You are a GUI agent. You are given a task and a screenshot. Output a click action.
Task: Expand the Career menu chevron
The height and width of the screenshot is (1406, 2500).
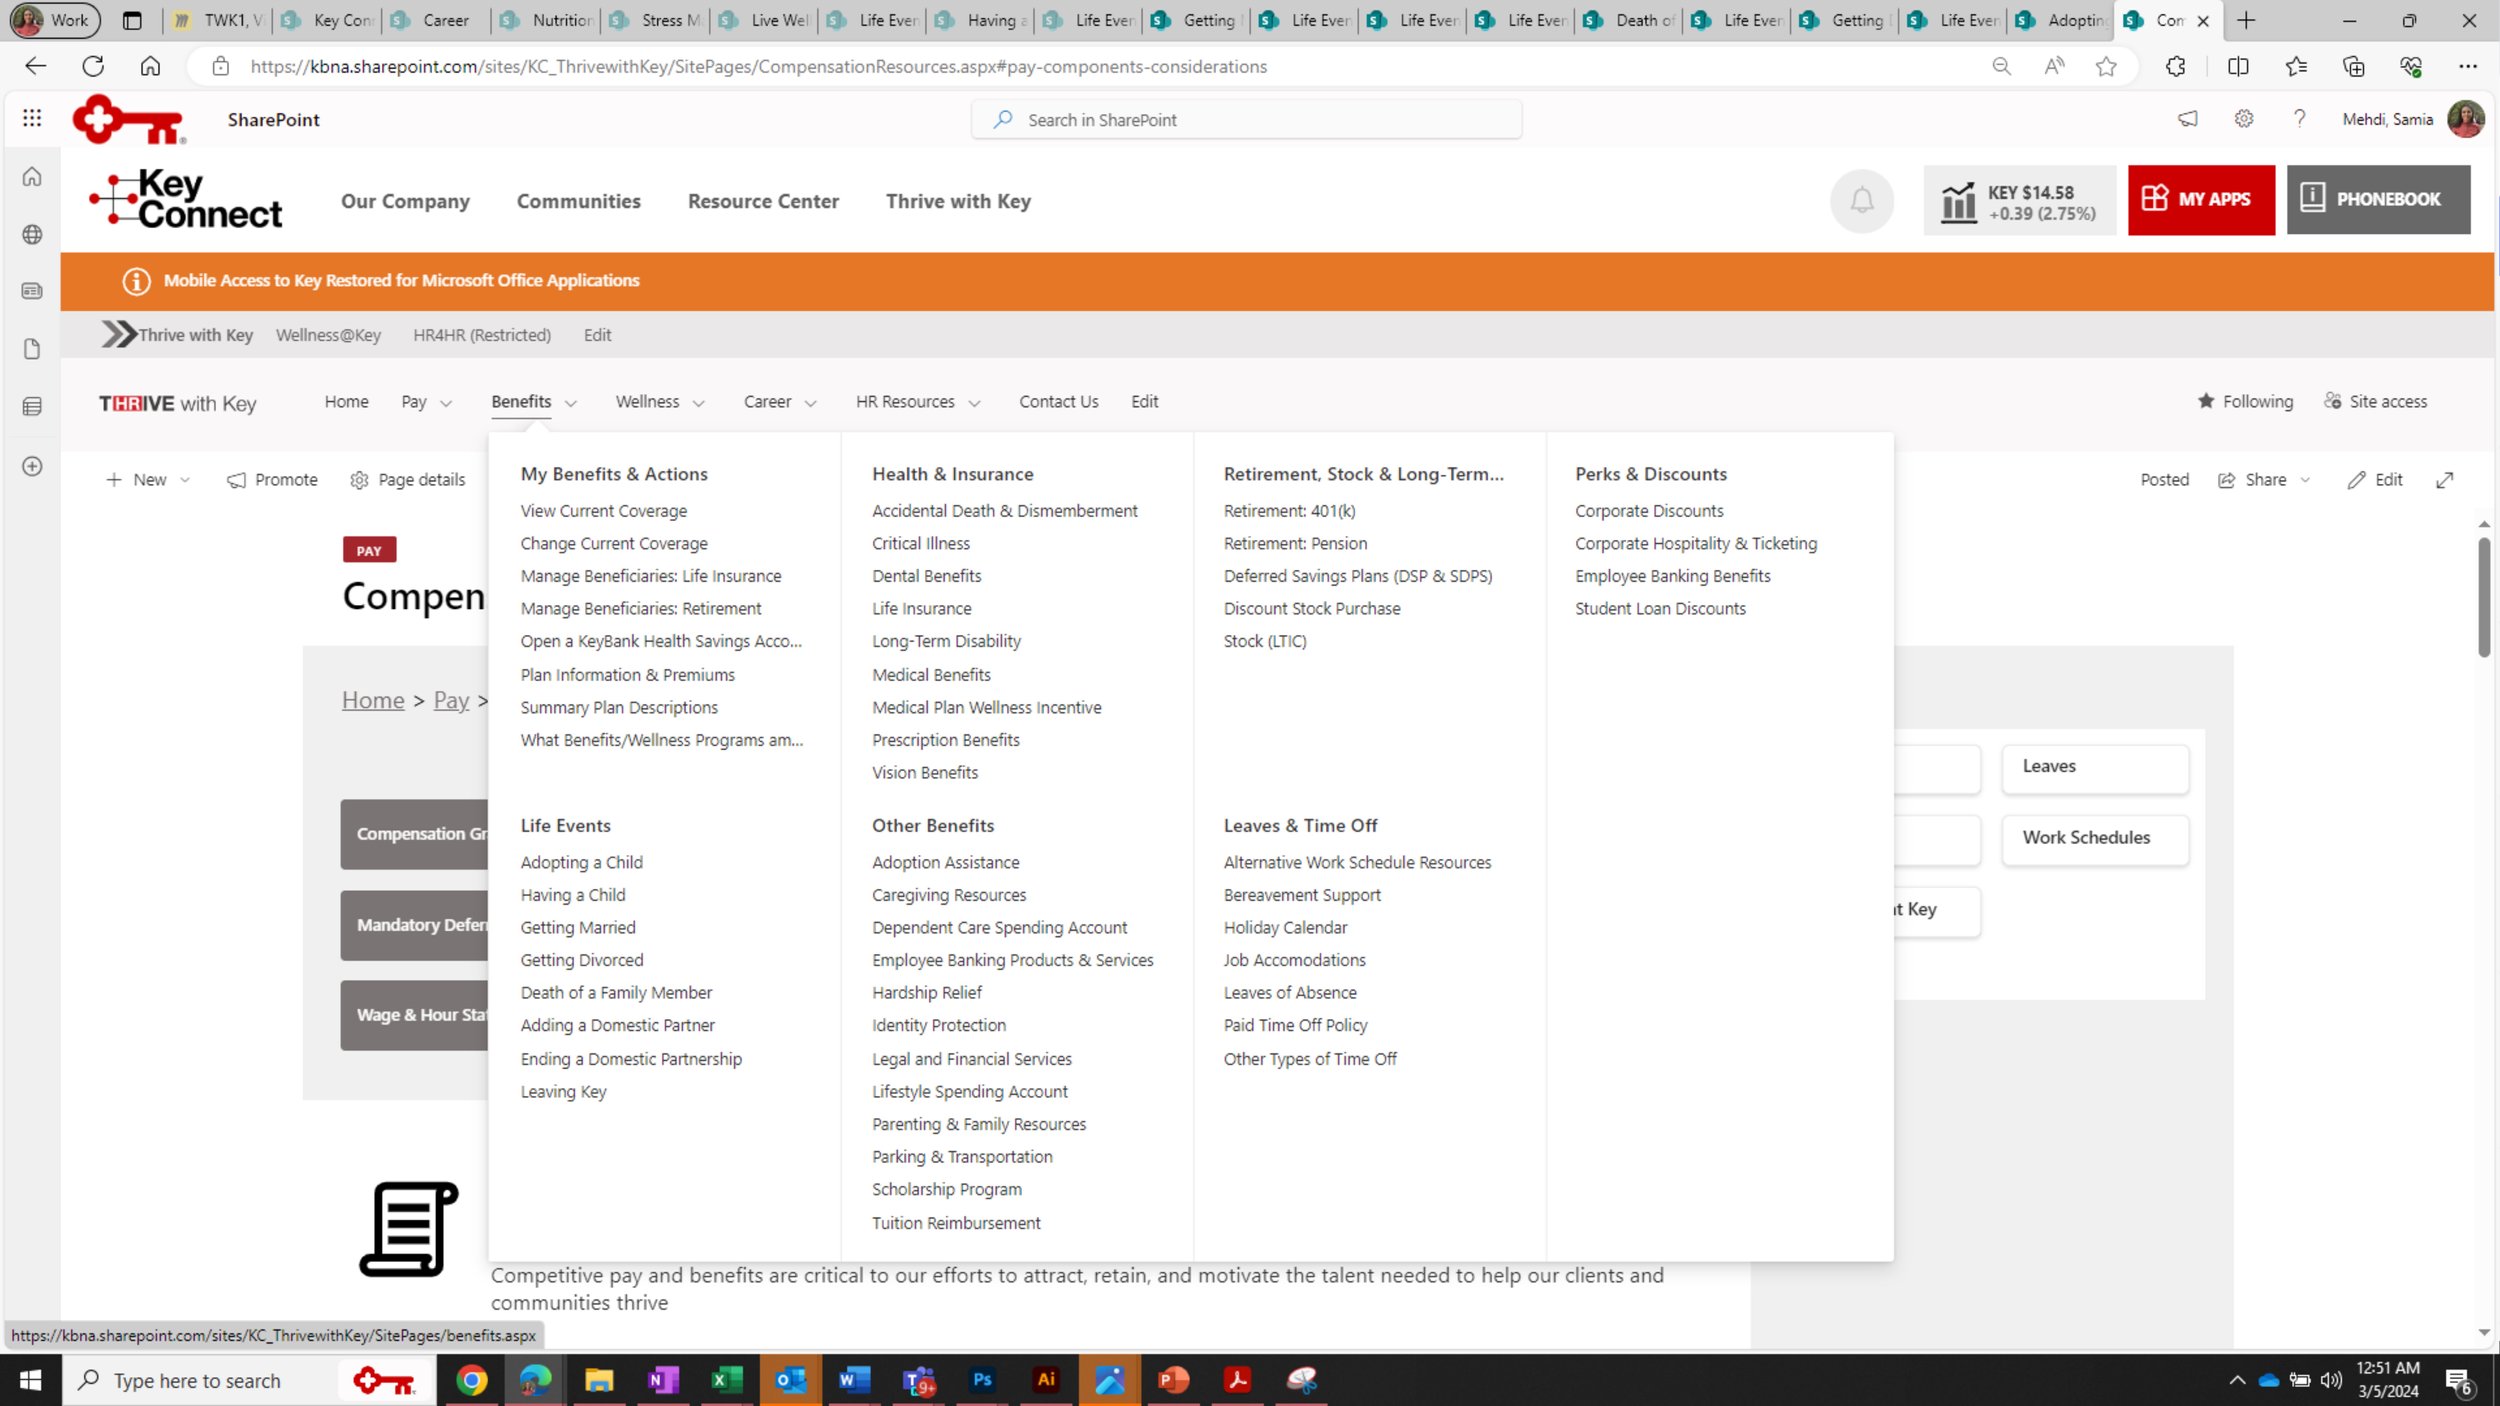(811, 403)
